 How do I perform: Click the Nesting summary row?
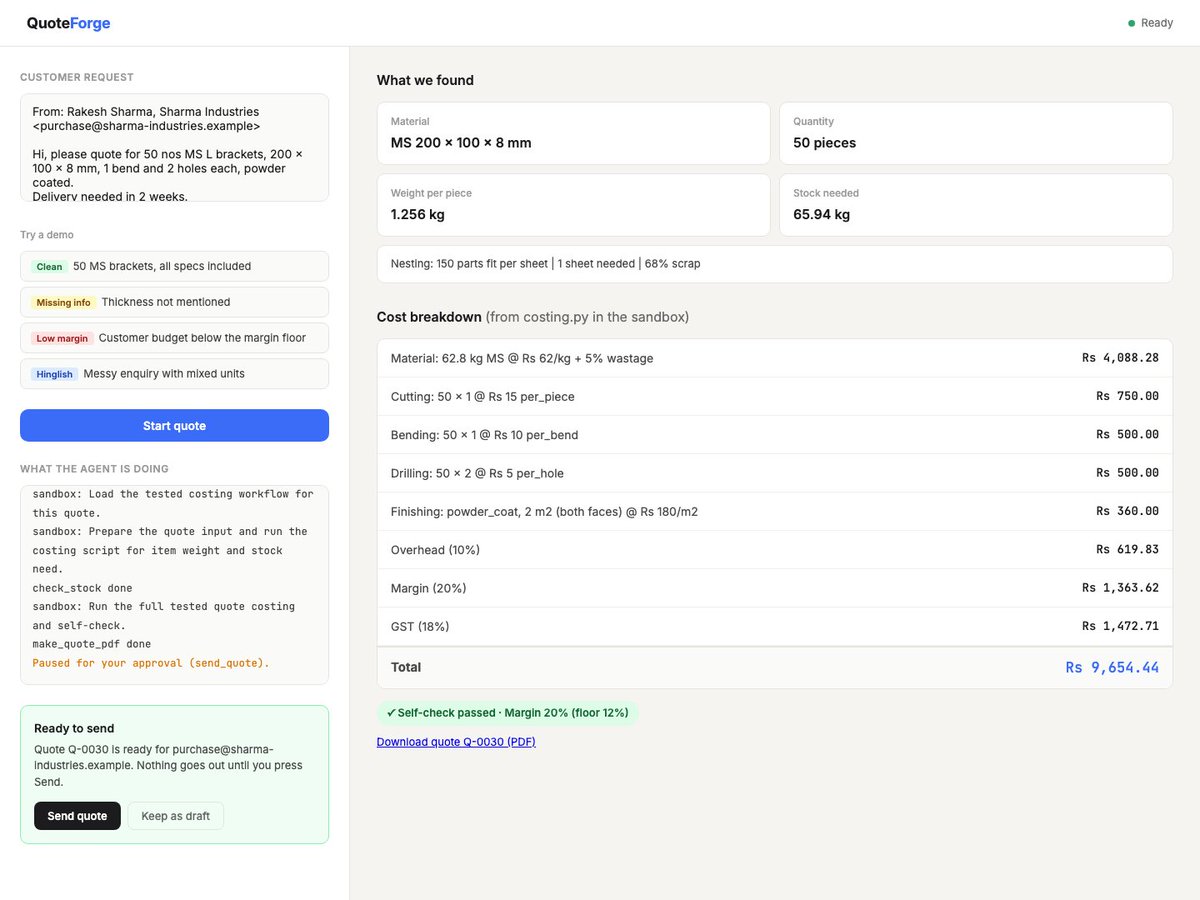coord(774,264)
